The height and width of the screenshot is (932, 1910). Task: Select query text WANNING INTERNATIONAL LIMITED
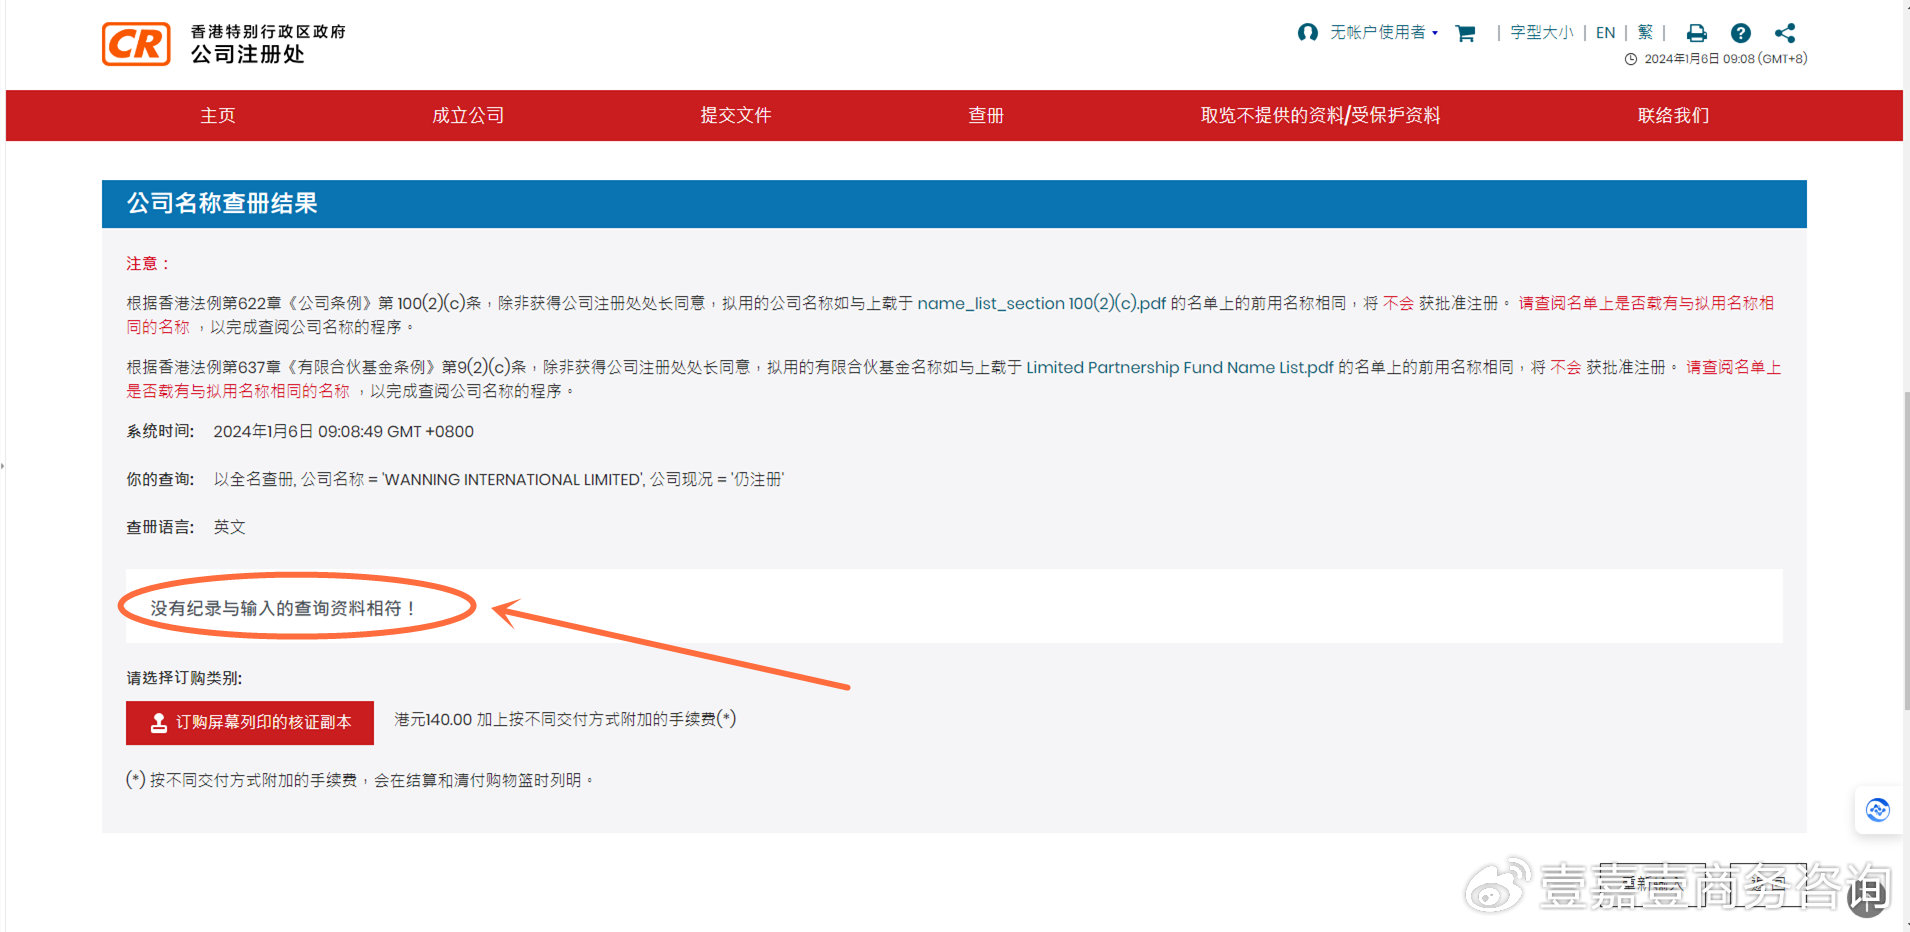(513, 480)
